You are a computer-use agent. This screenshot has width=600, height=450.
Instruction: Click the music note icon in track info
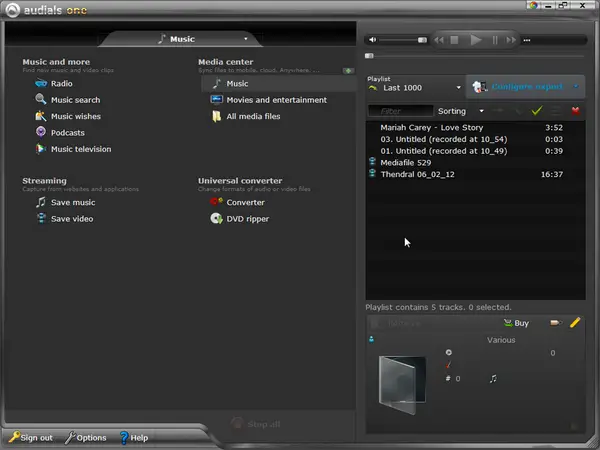pos(493,378)
